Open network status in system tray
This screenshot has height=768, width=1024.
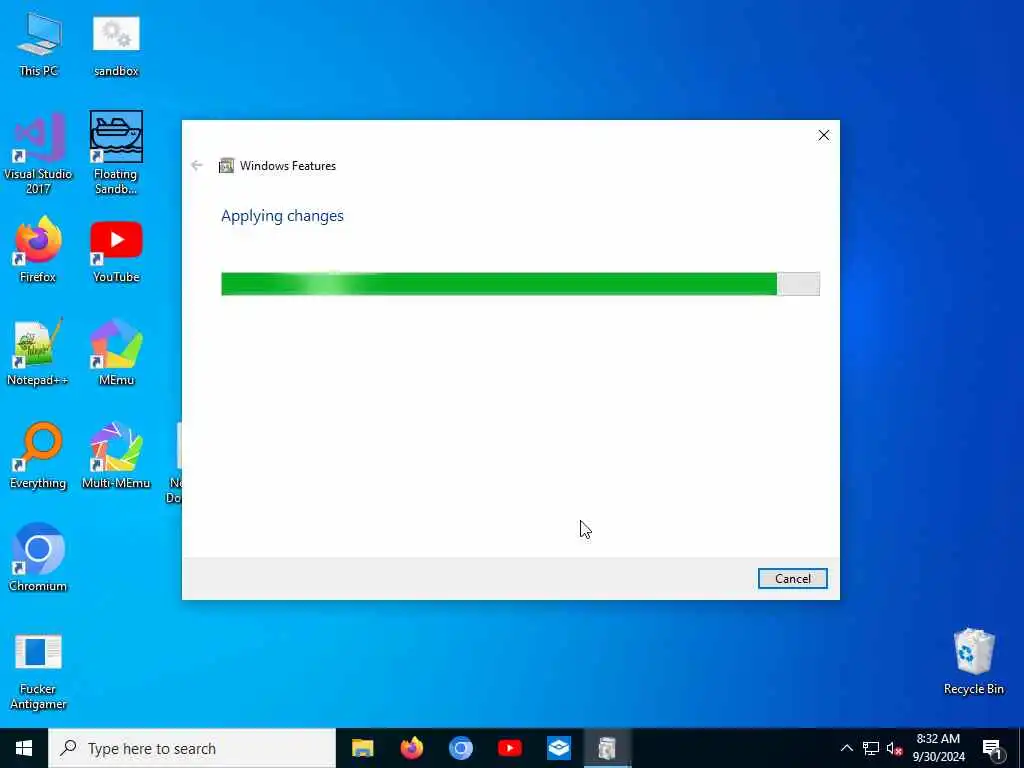coord(871,748)
